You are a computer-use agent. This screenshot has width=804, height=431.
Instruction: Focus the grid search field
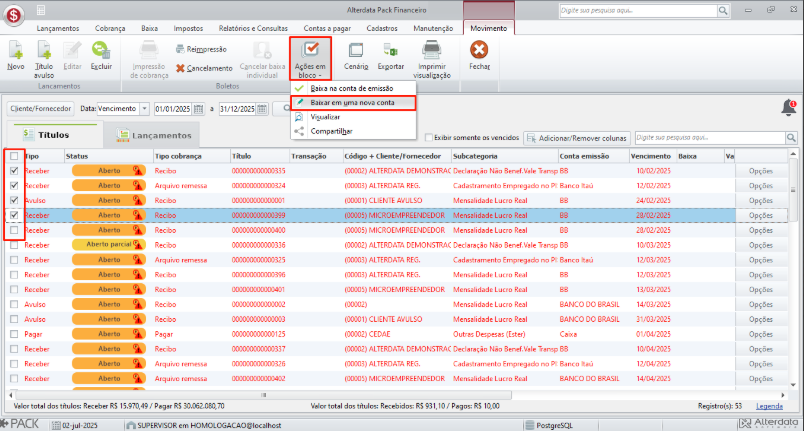pos(710,137)
